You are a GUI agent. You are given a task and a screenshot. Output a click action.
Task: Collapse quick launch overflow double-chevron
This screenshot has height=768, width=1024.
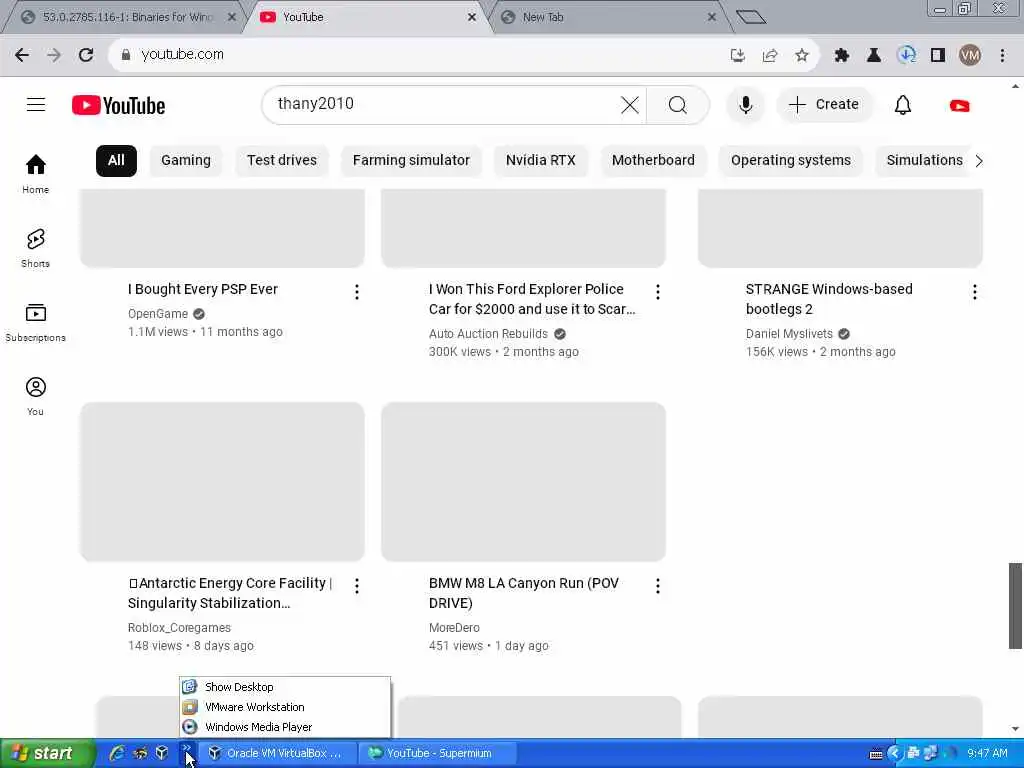(x=186, y=748)
